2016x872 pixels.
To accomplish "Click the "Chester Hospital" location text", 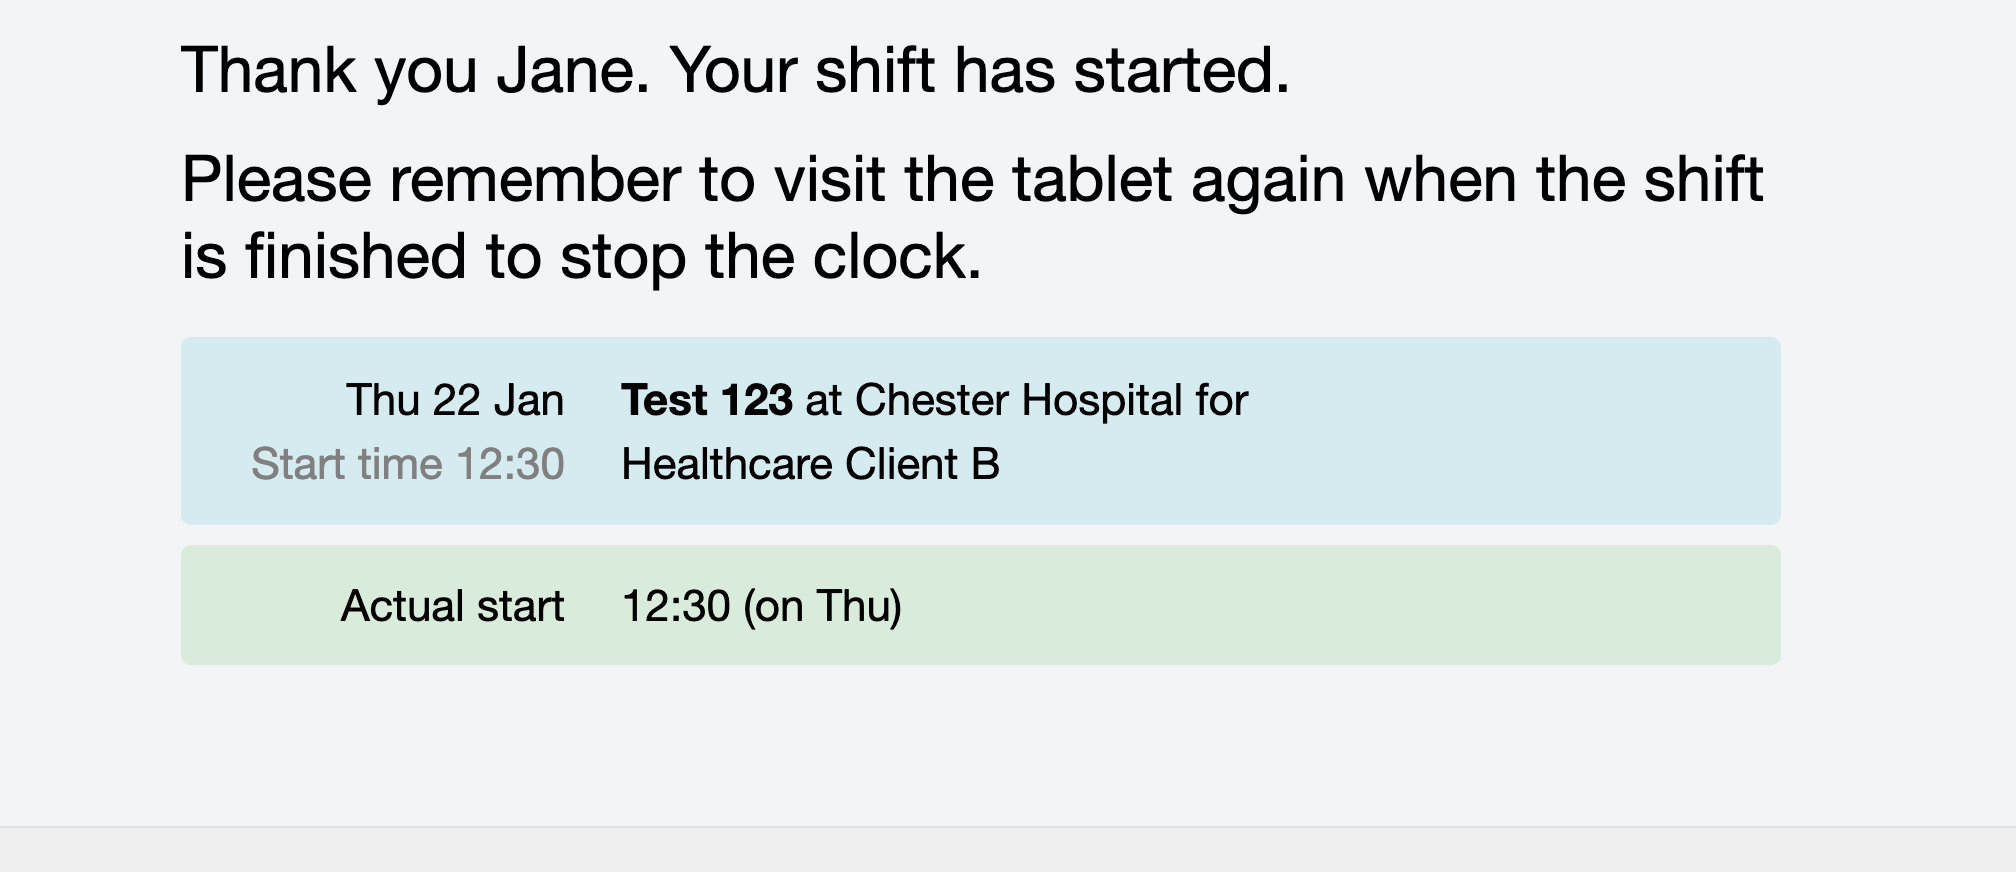I will click(1018, 400).
